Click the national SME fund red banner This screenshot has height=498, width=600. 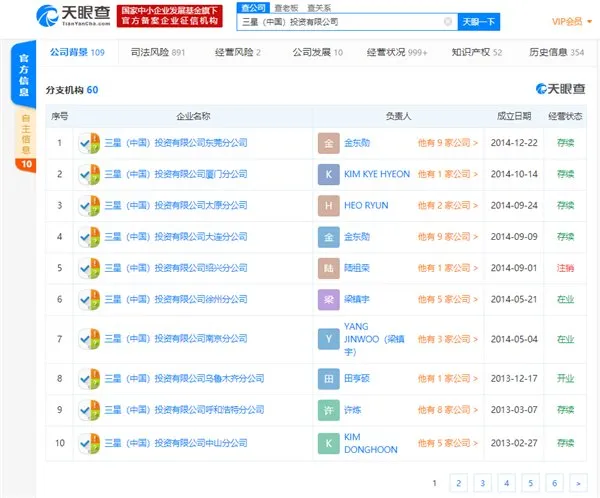pyautogui.click(x=170, y=16)
